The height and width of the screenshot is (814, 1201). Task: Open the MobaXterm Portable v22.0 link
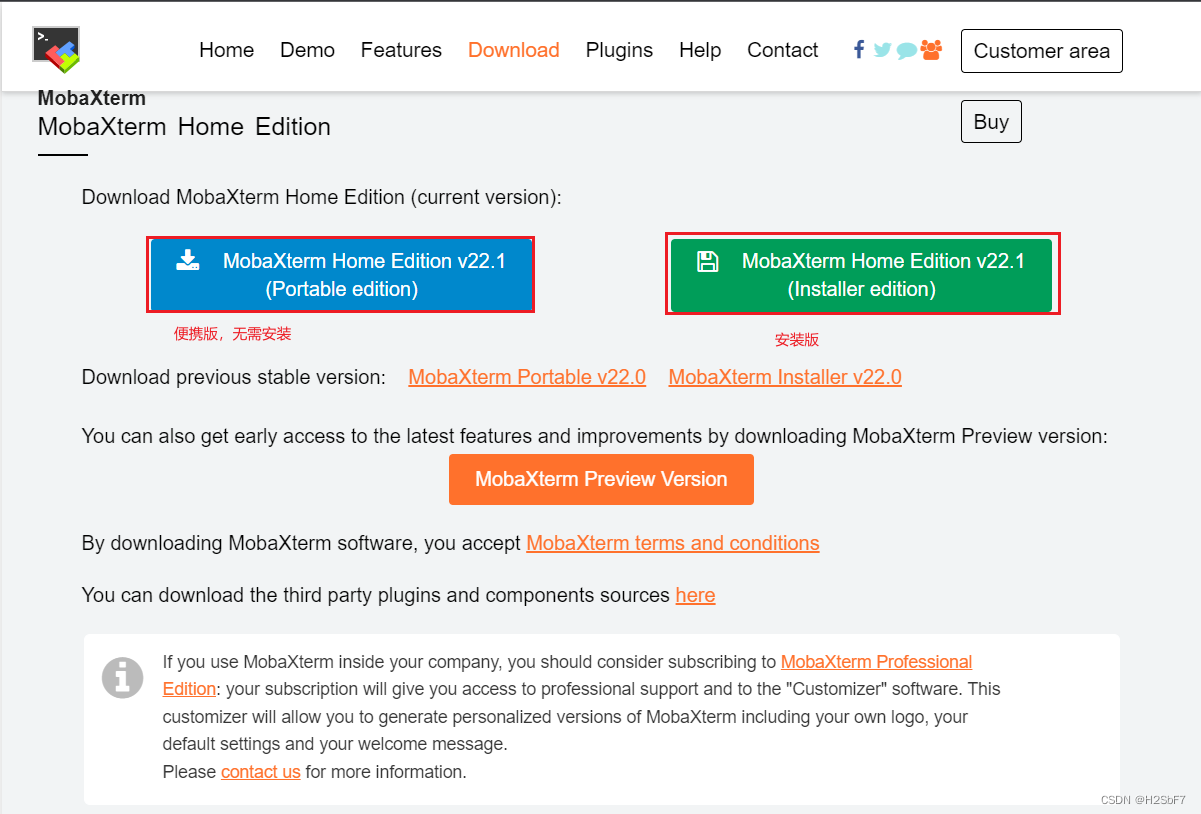tap(527, 377)
